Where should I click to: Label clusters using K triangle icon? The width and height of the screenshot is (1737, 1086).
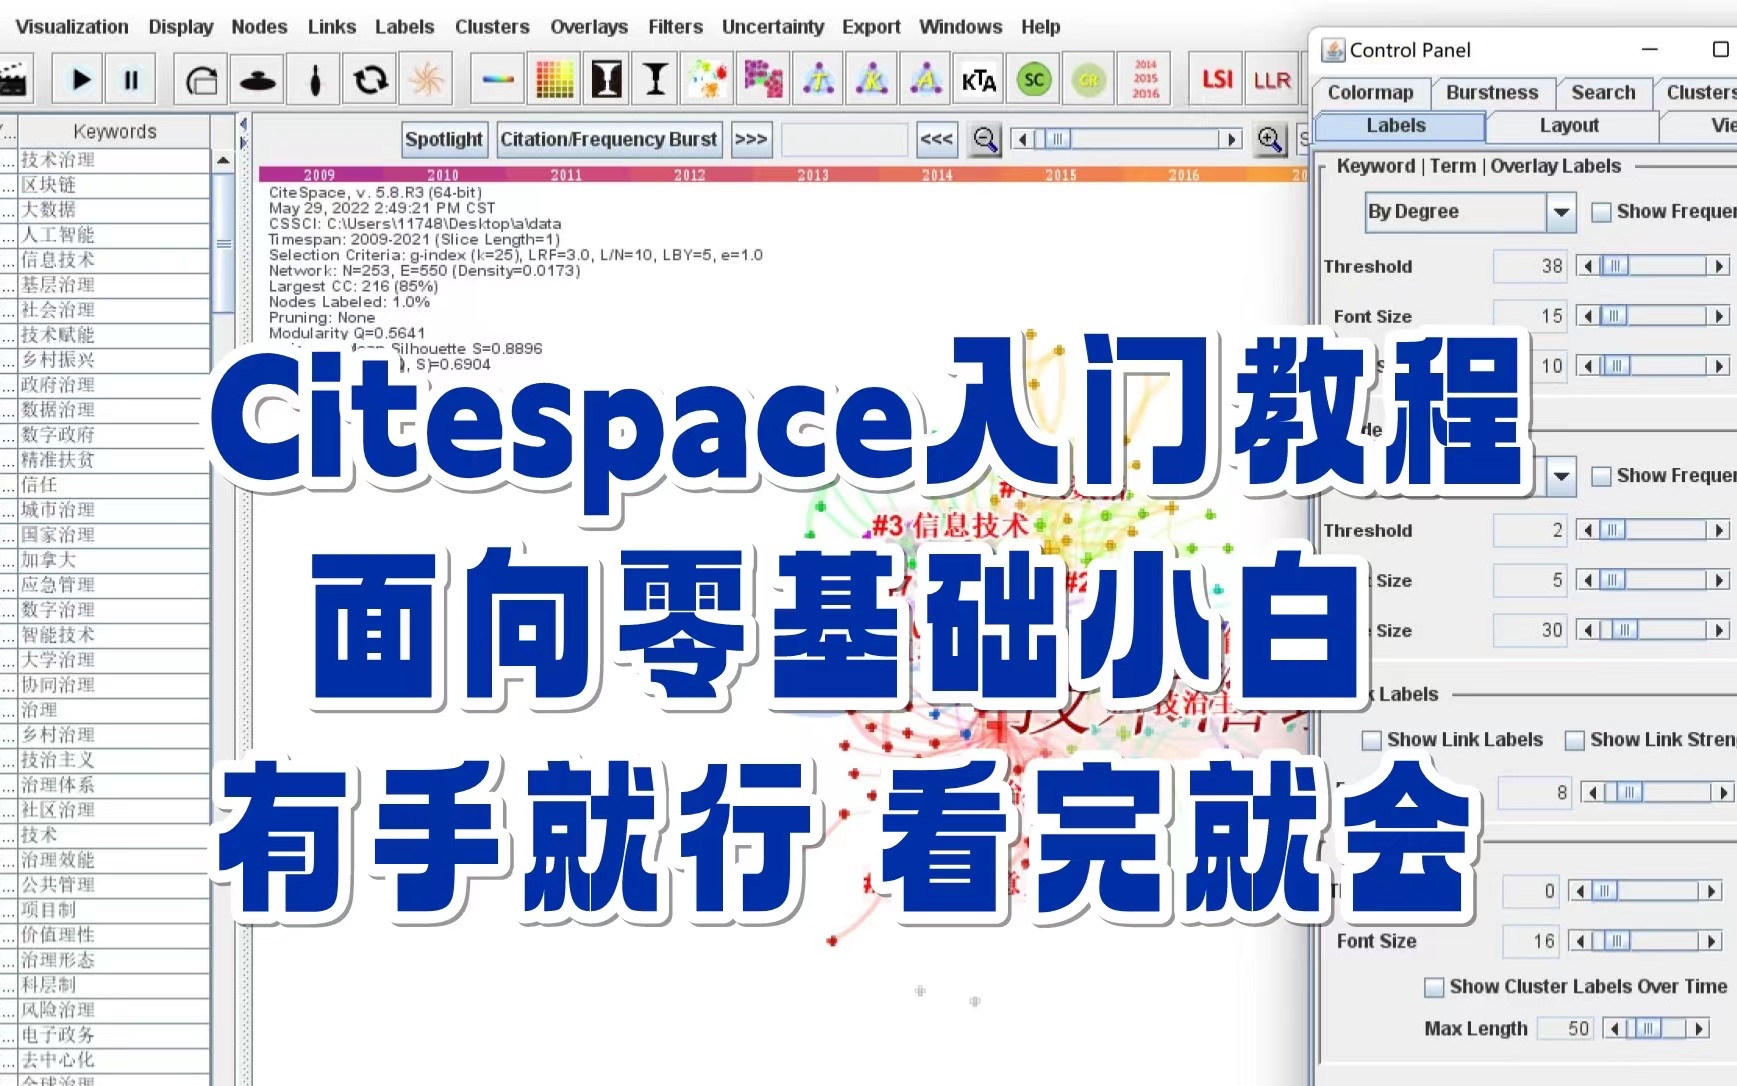[873, 79]
